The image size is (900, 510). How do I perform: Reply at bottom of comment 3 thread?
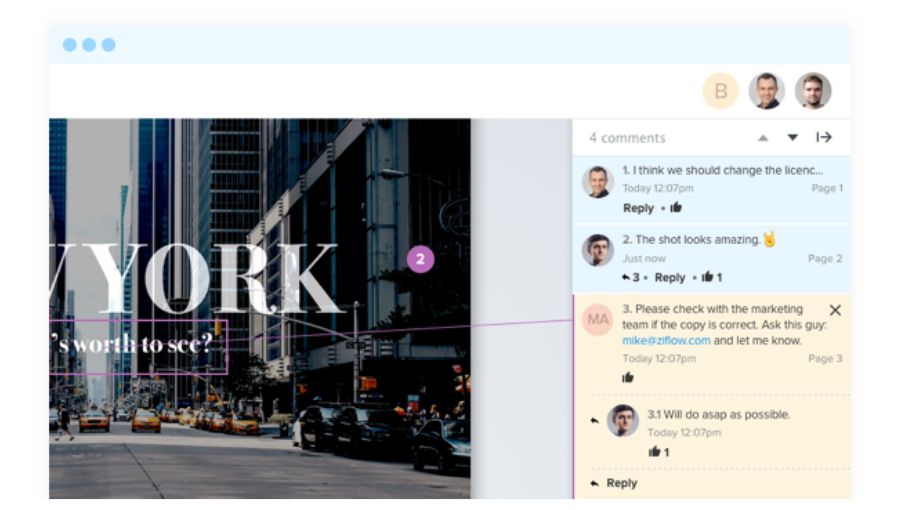point(621,483)
